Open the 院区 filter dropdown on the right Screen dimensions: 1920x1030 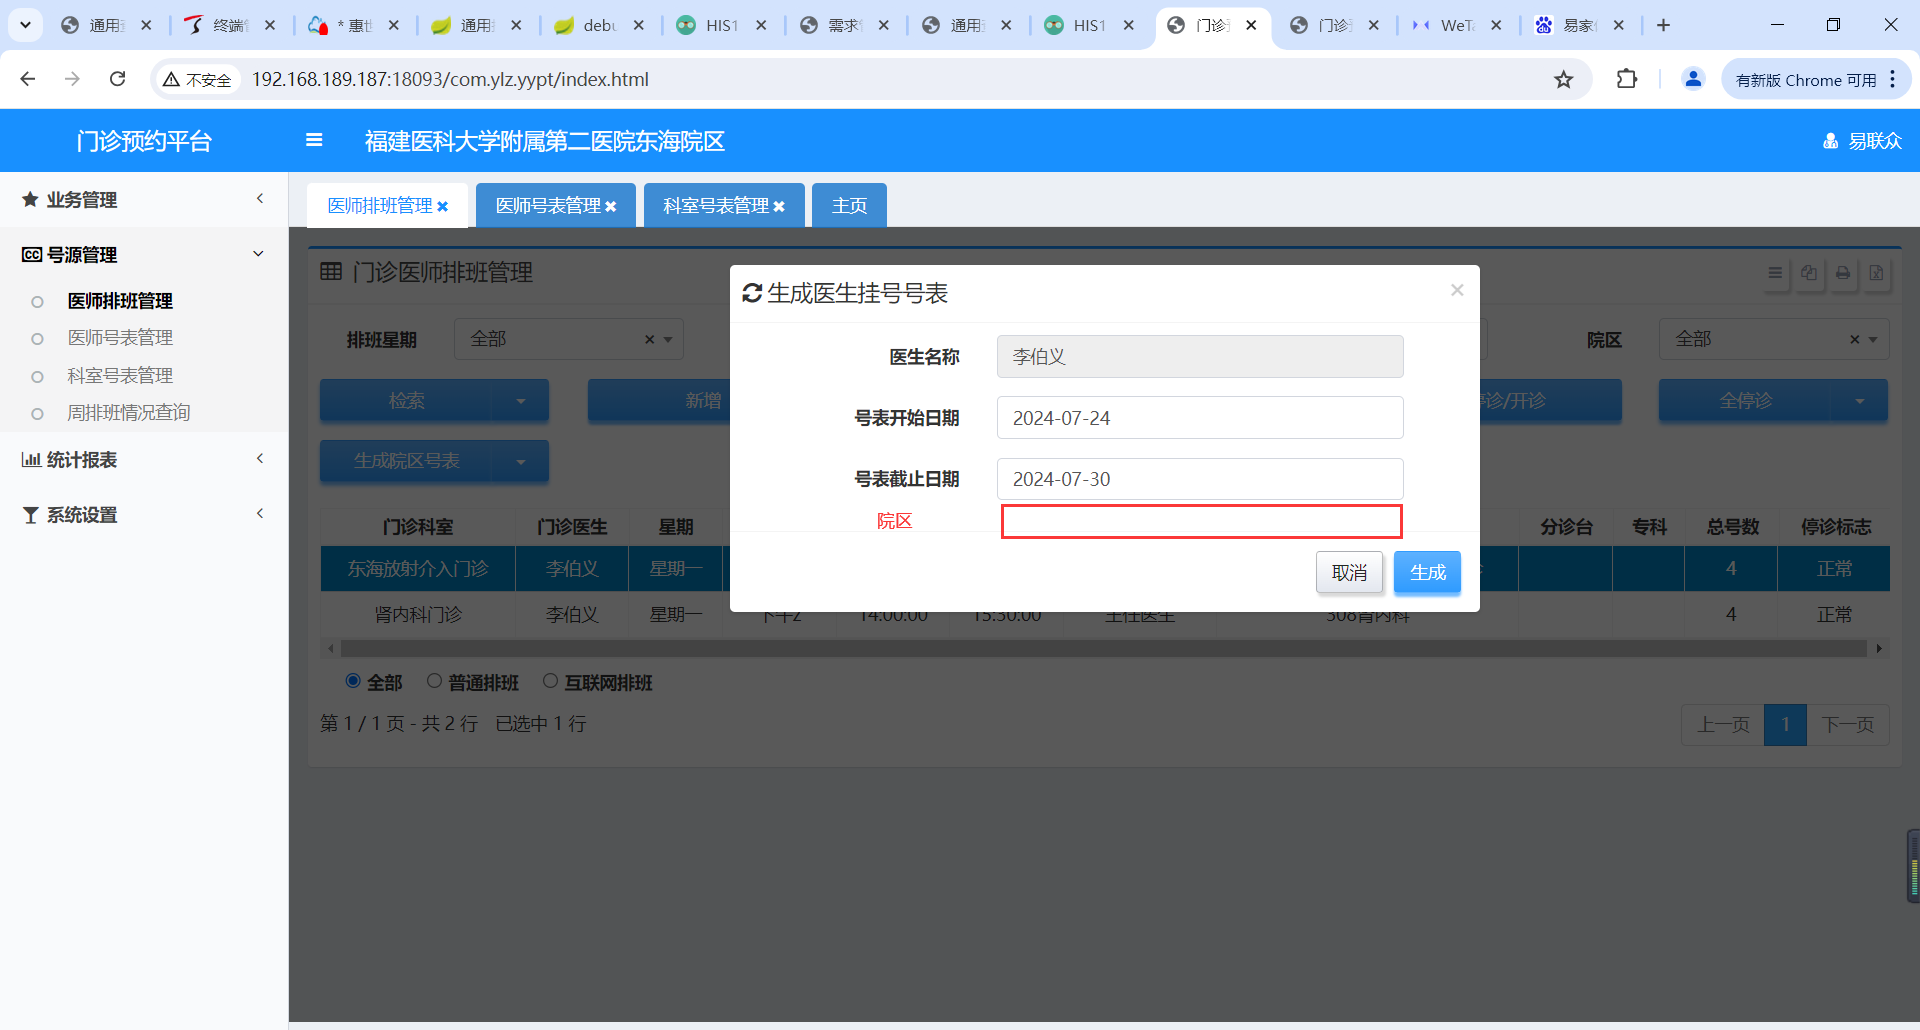tap(1774, 340)
